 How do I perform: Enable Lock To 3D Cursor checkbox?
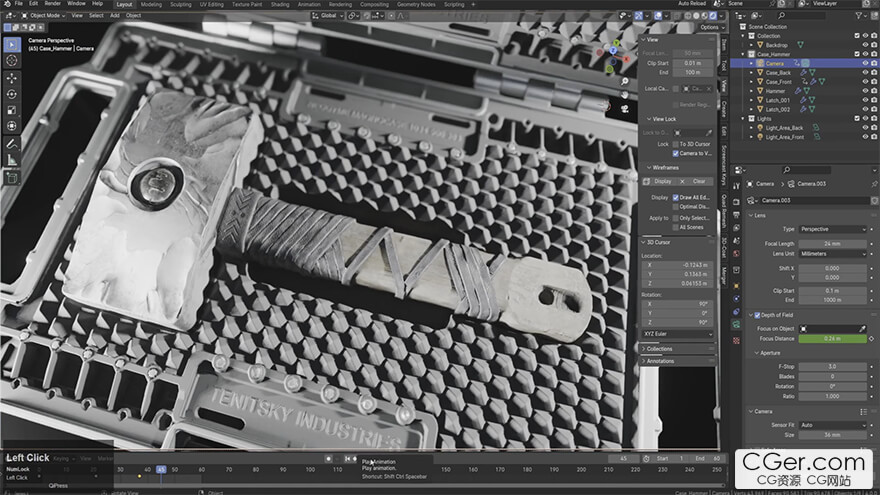point(676,144)
